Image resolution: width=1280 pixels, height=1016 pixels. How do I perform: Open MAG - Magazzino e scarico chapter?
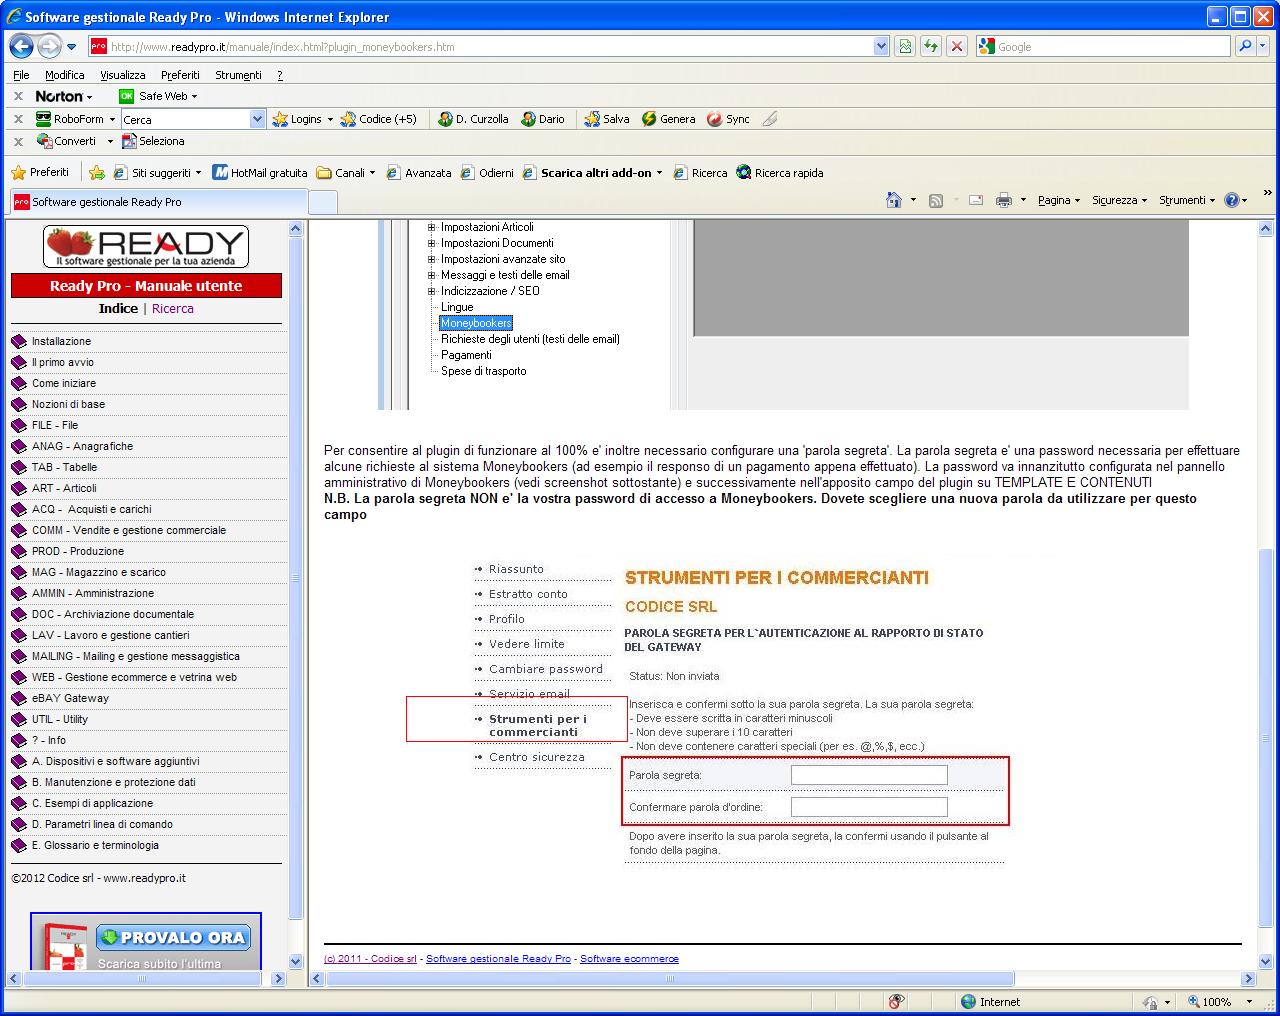98,572
